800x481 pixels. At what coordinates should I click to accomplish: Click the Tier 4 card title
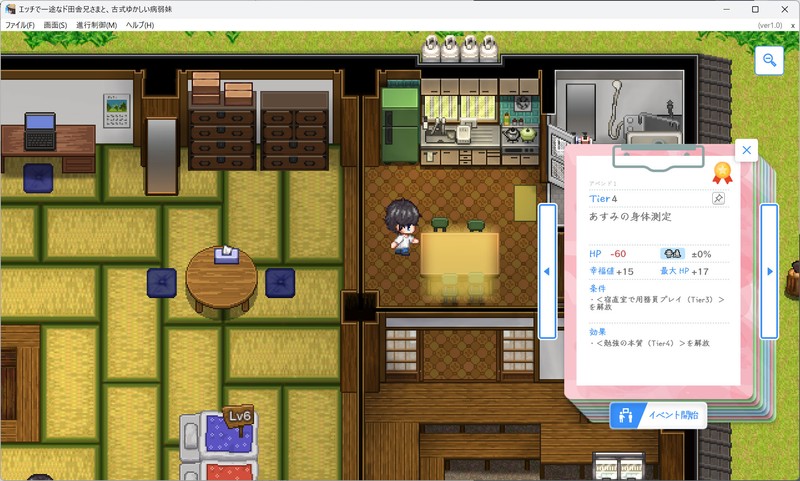tap(604, 199)
